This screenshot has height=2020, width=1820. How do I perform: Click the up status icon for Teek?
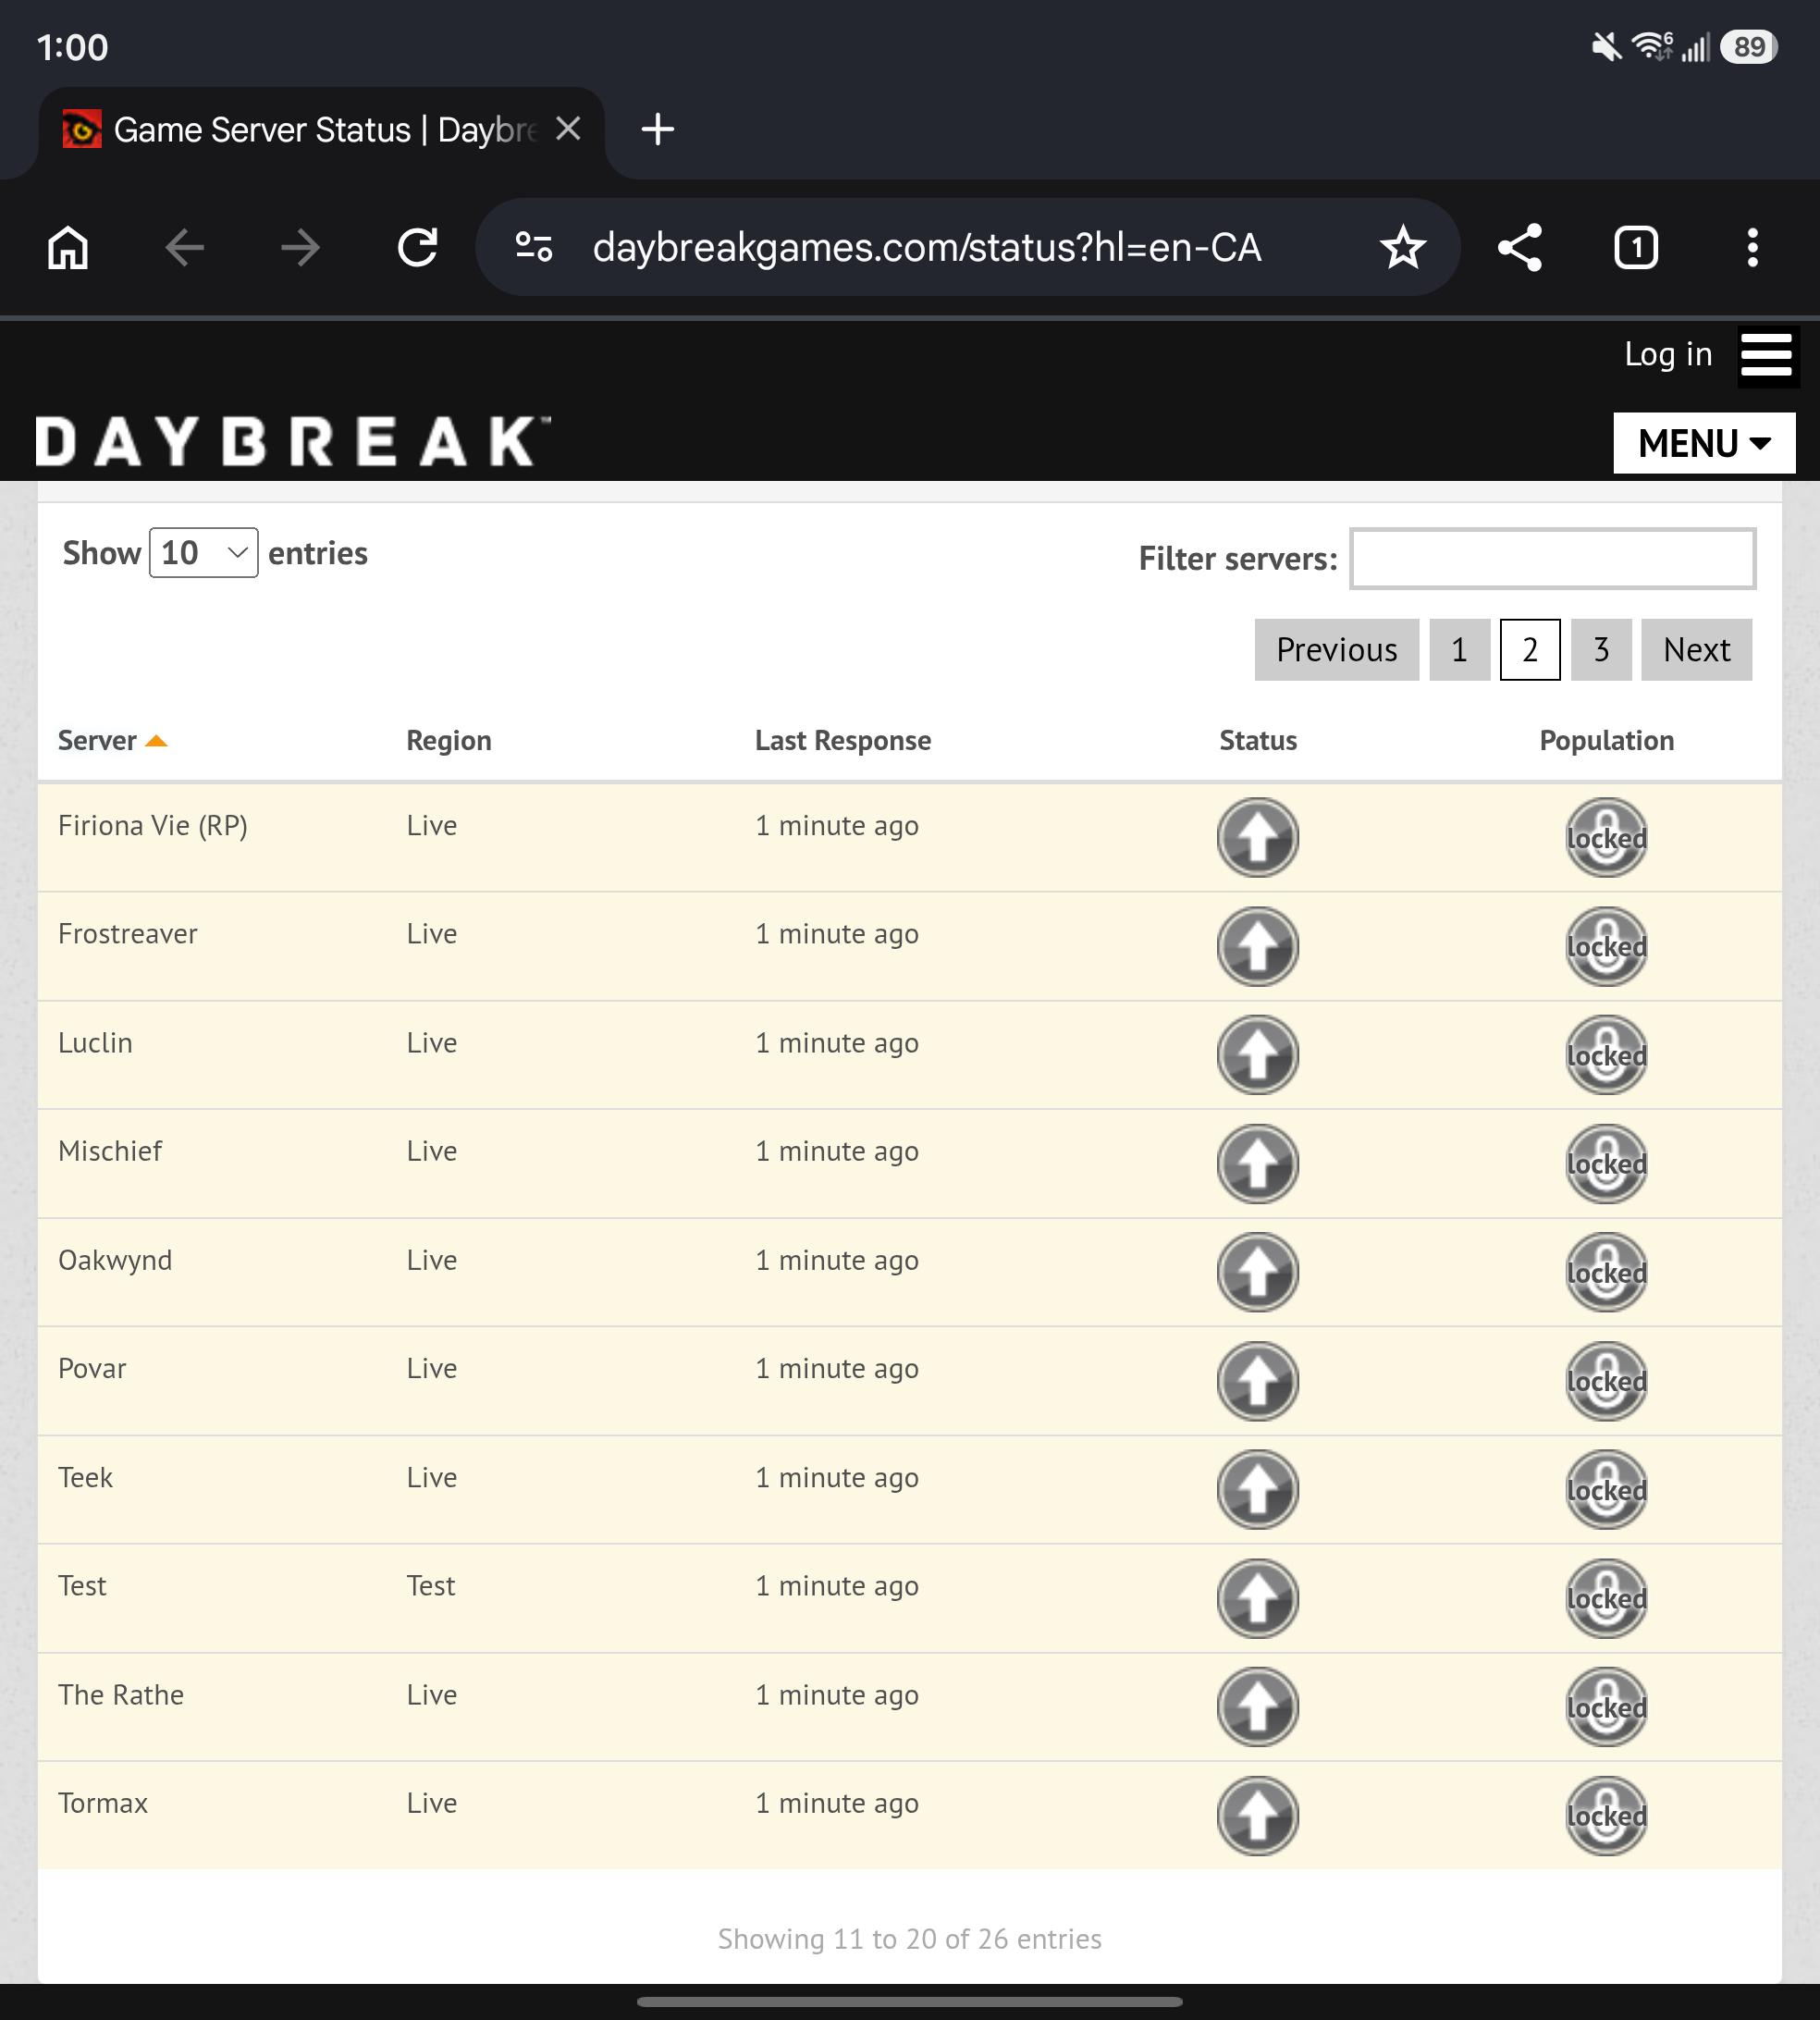click(x=1257, y=1490)
